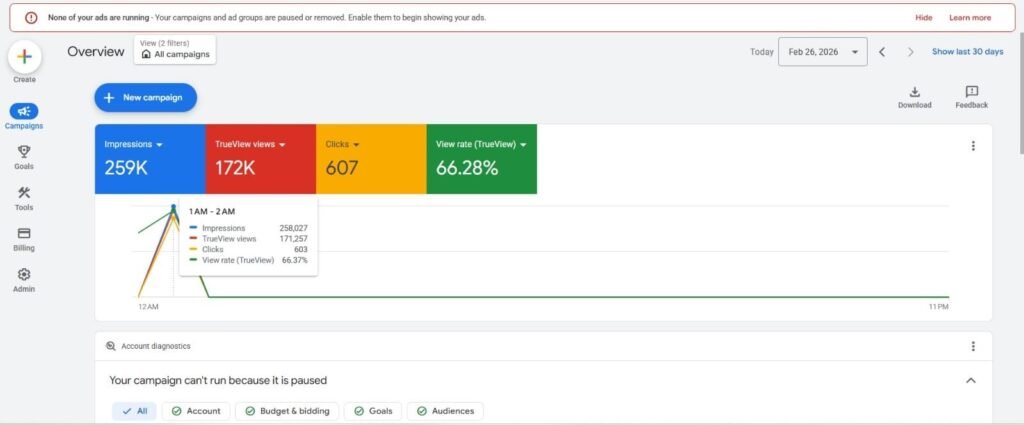Viewport: 1024px width, 425px height.
Task: Open the Tools wrench icon
Action: (x=25, y=193)
